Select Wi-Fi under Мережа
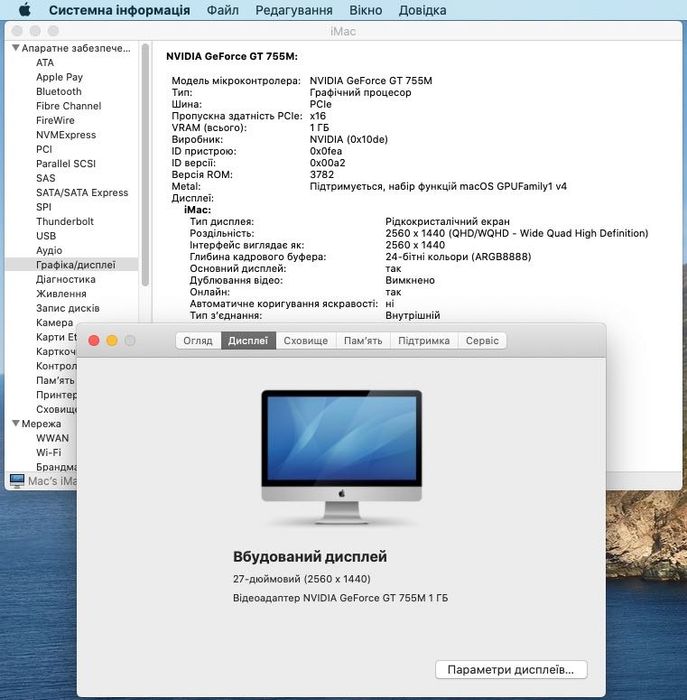 pos(49,452)
